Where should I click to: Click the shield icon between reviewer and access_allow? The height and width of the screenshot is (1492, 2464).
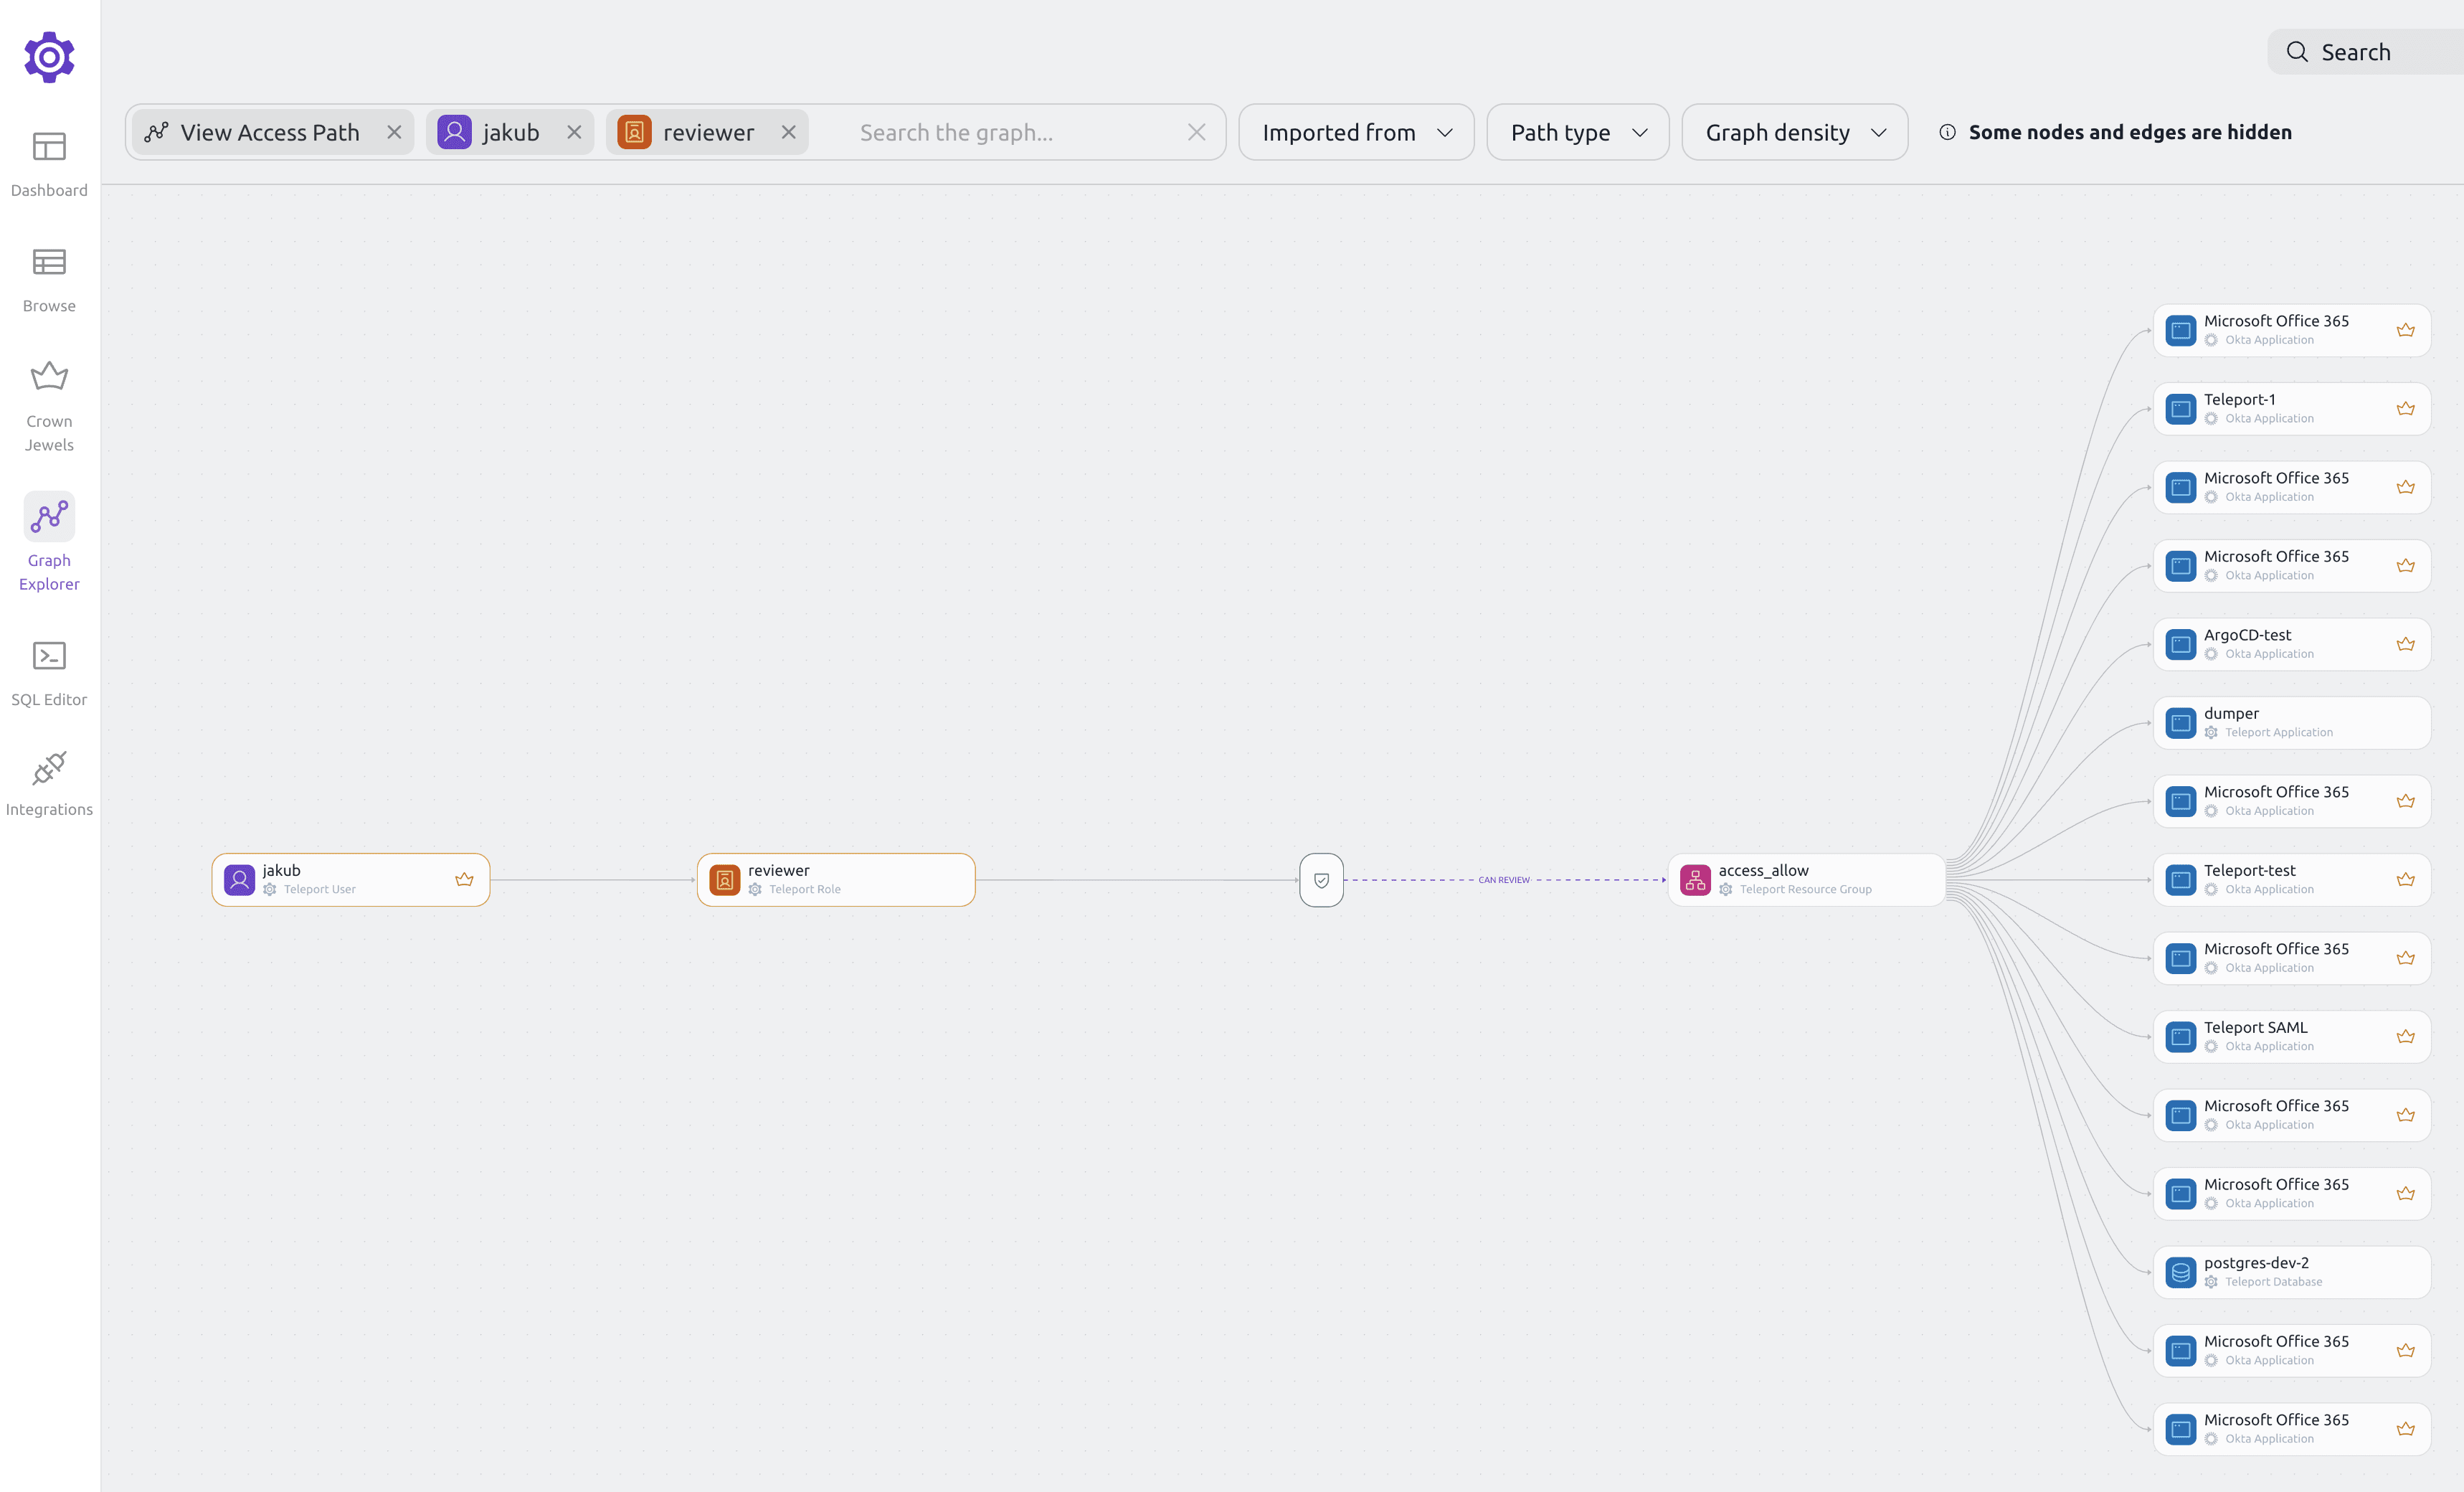pos(1322,879)
